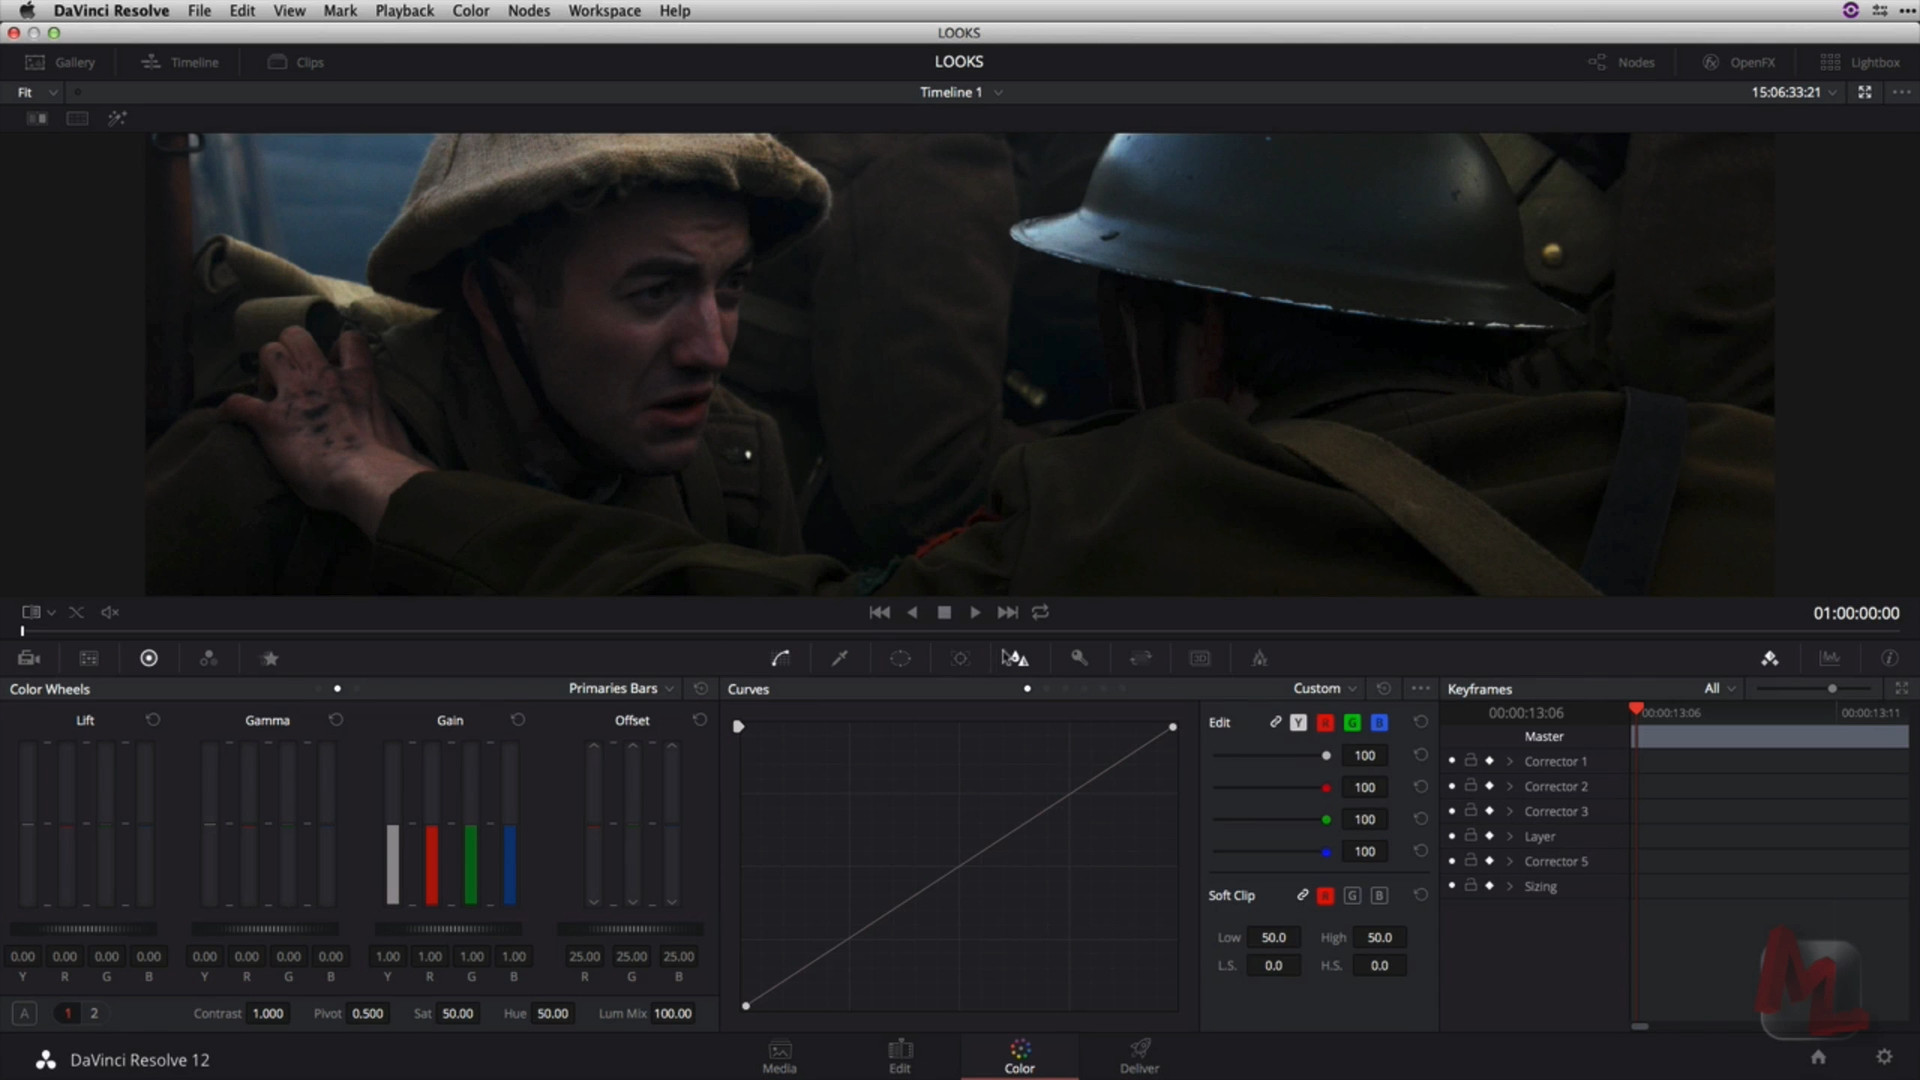Open Camera Raw palette
1920x1080 pixels.
pyautogui.click(x=29, y=658)
